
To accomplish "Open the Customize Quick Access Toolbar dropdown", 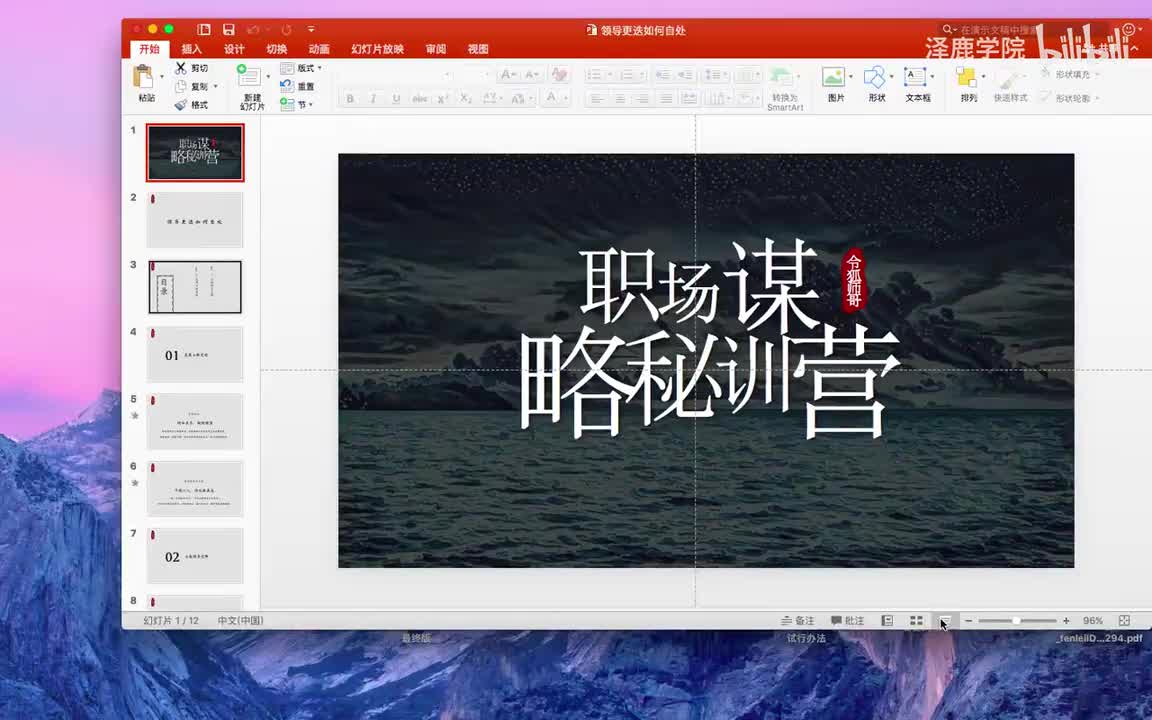I will coord(312,29).
